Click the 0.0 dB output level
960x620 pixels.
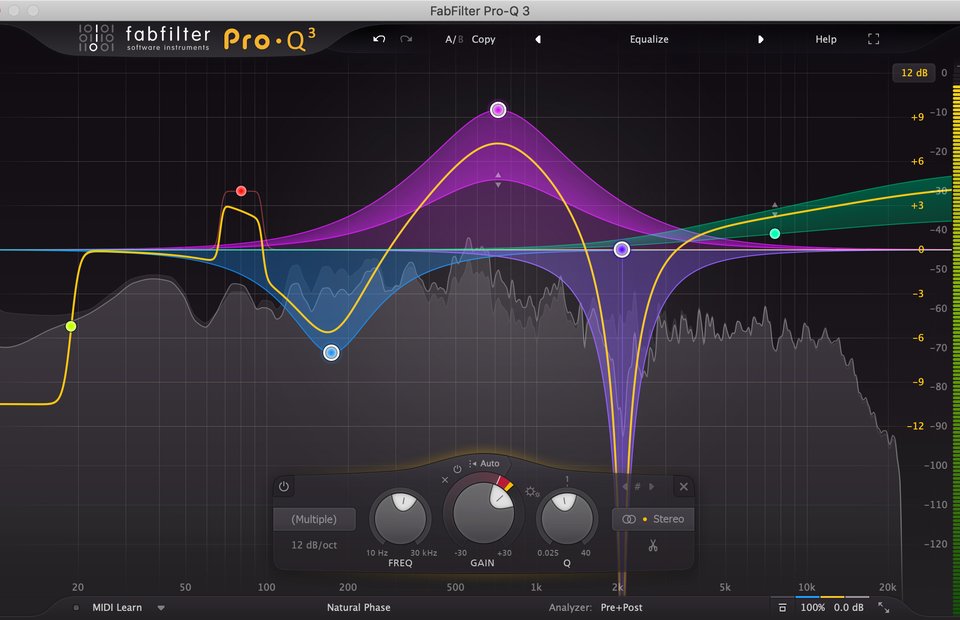849,607
